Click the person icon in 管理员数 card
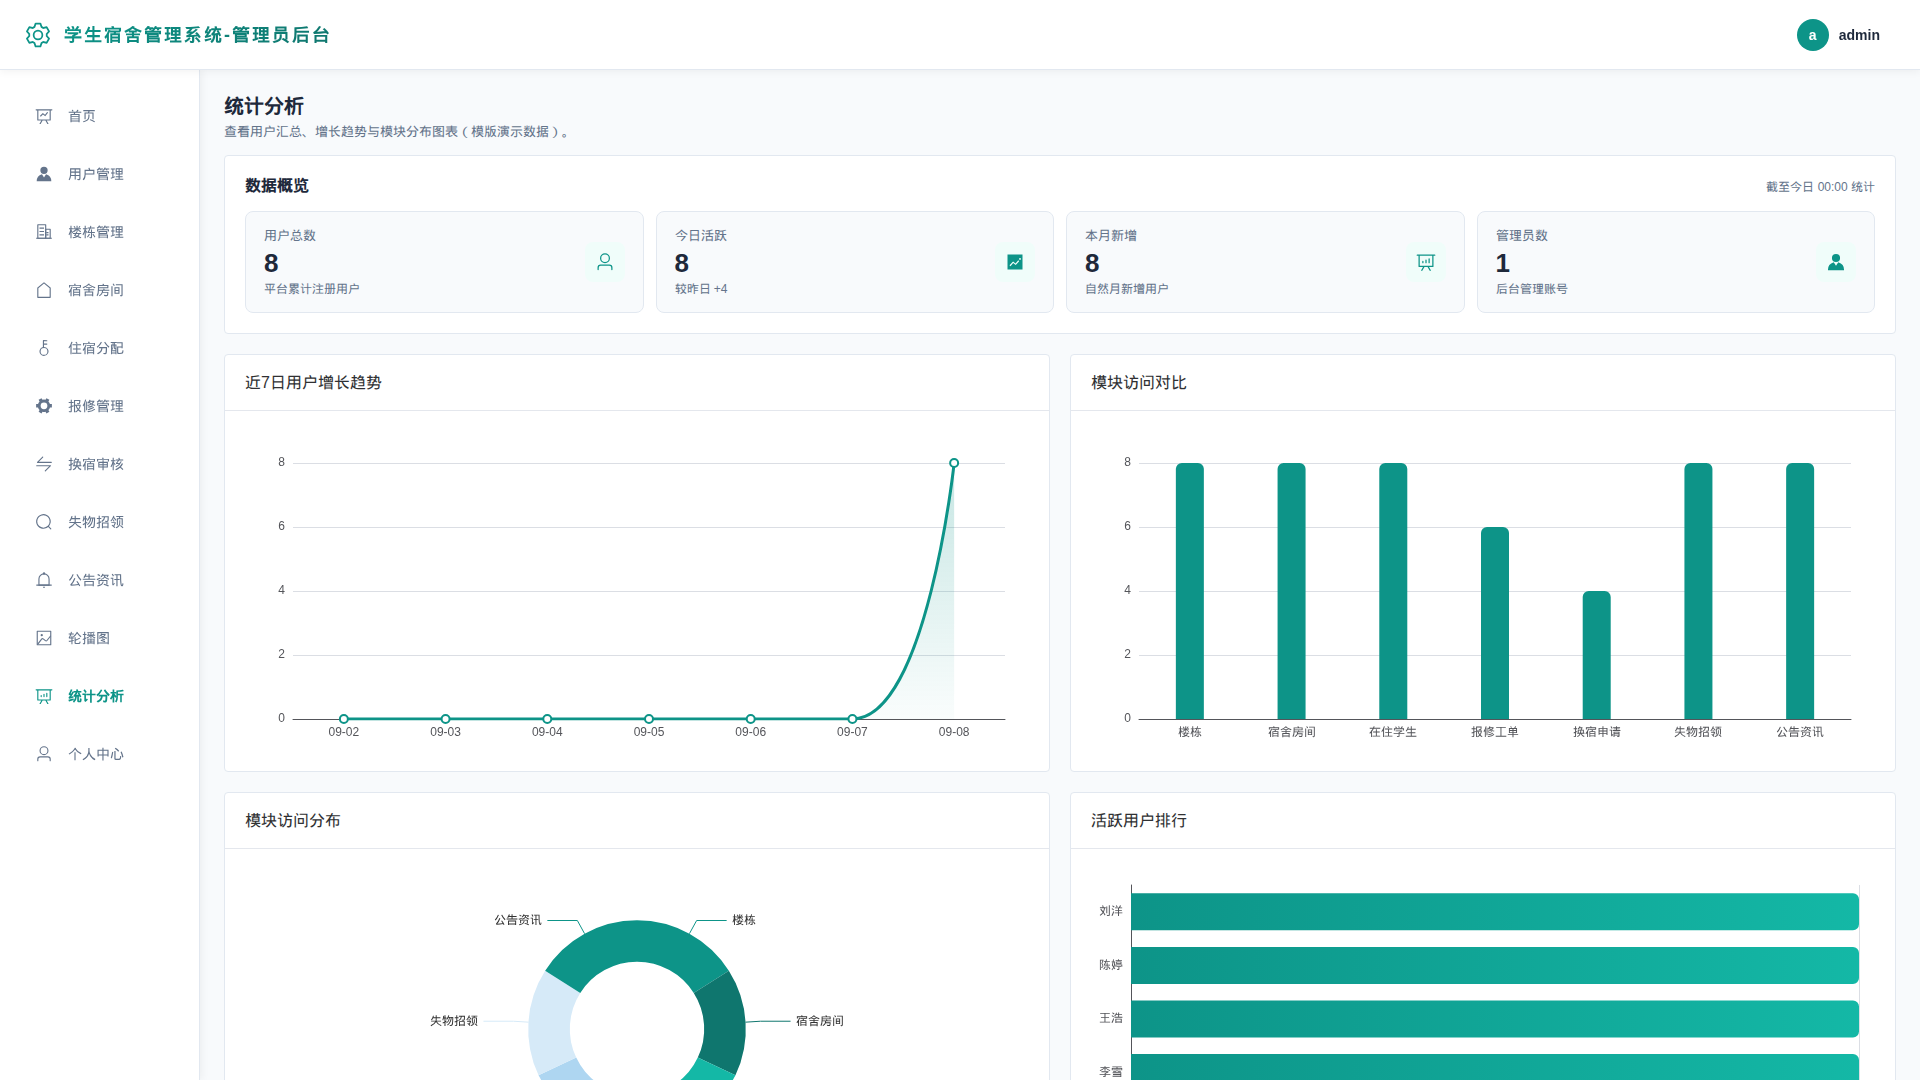Viewport: 1920px width, 1080px height. click(x=1836, y=262)
